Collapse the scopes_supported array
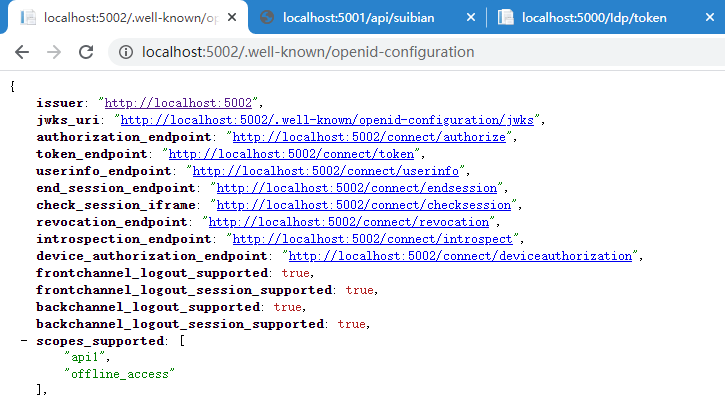The width and height of the screenshot is (725, 399). (24, 341)
